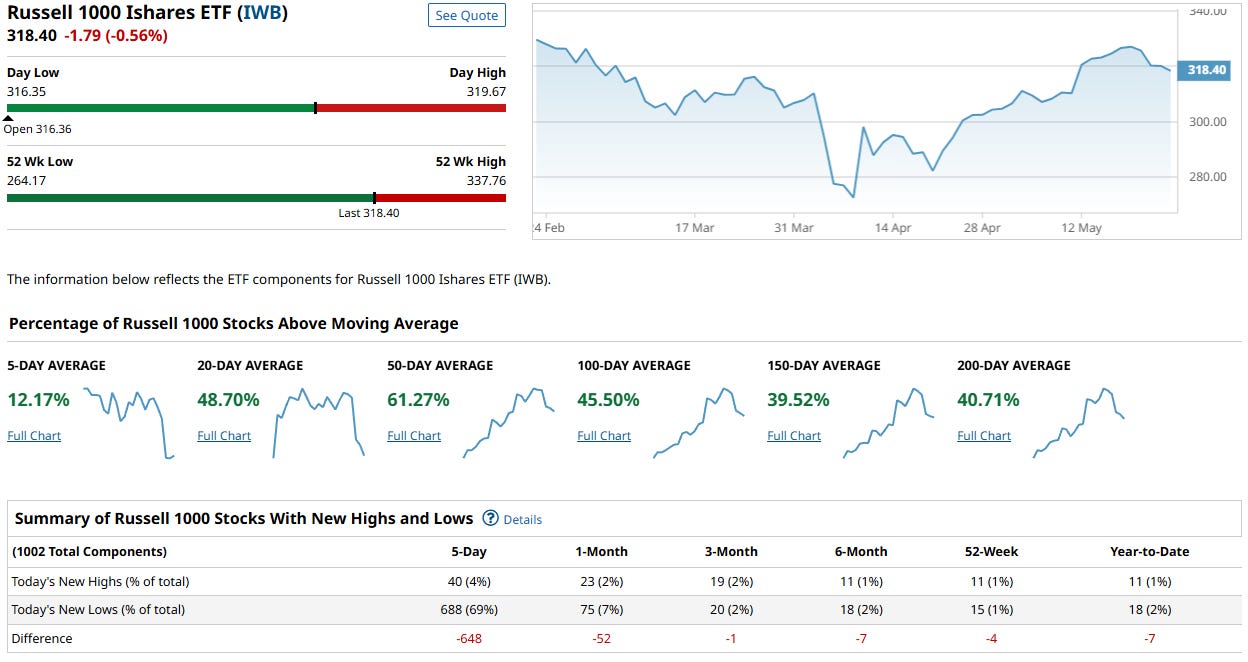
Task: Click the question mark help icon
Action: [490, 518]
